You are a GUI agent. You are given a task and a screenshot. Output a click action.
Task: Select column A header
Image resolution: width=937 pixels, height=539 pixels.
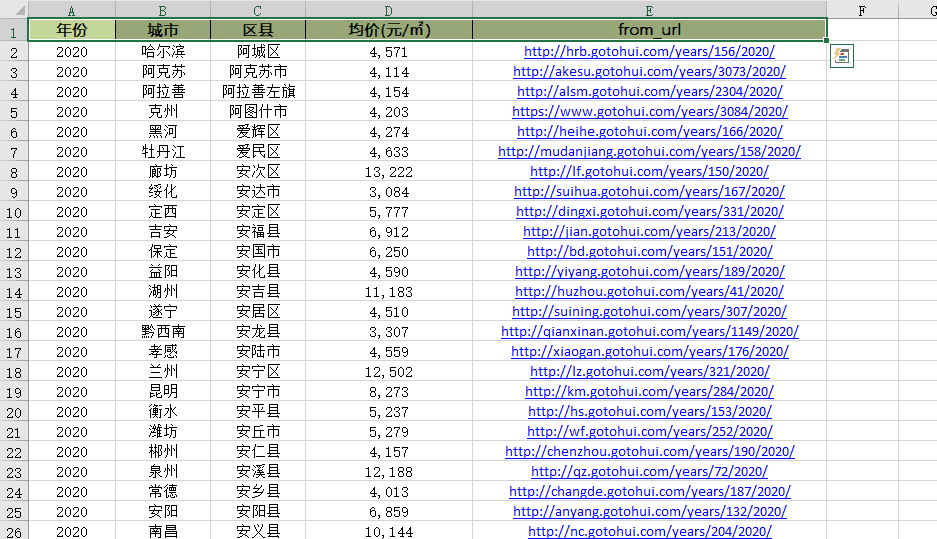[72, 10]
